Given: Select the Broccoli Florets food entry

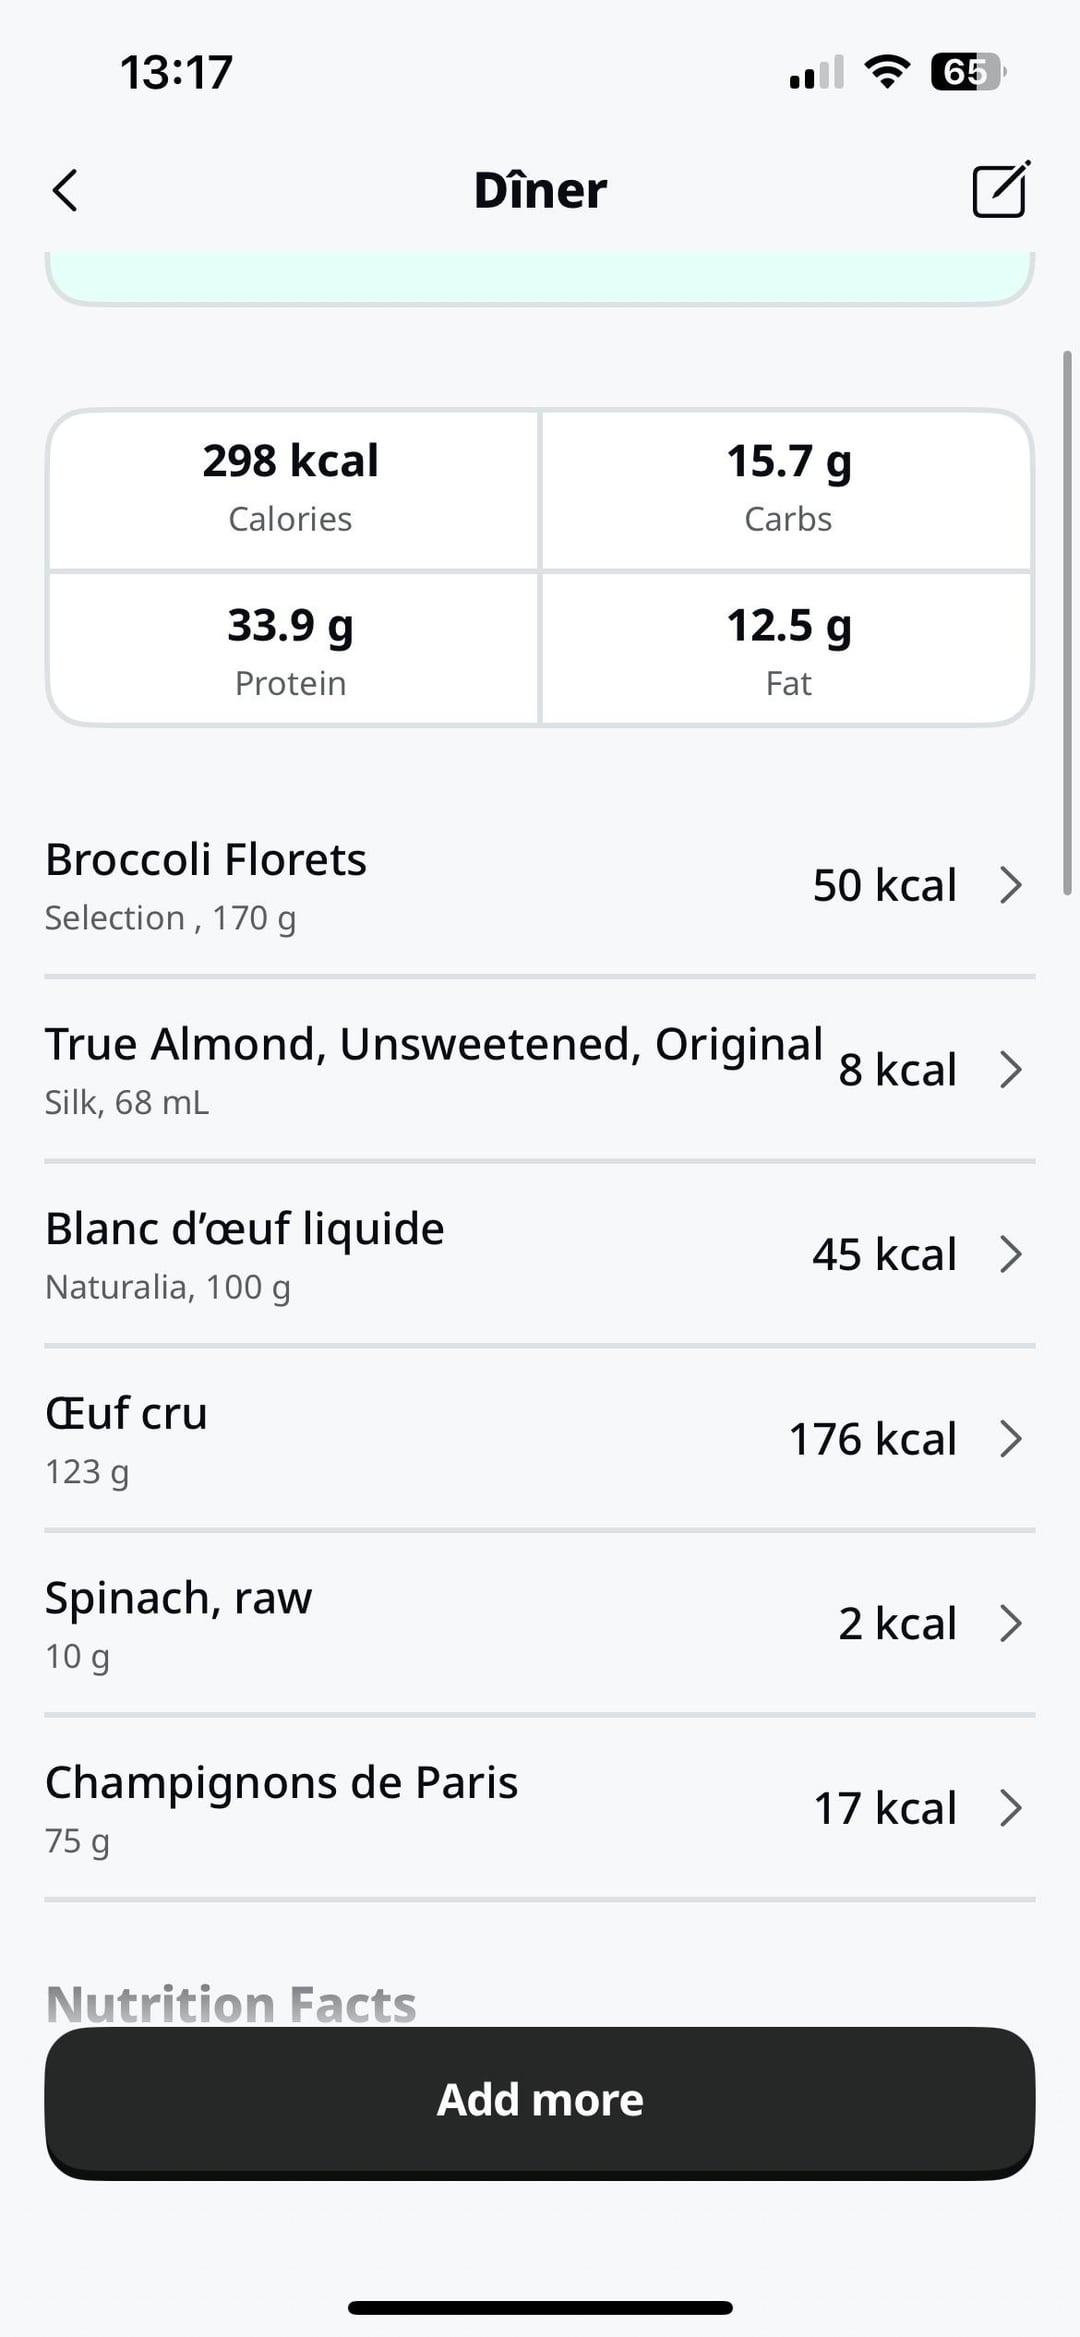Looking at the screenshot, I should pos(400,886).
